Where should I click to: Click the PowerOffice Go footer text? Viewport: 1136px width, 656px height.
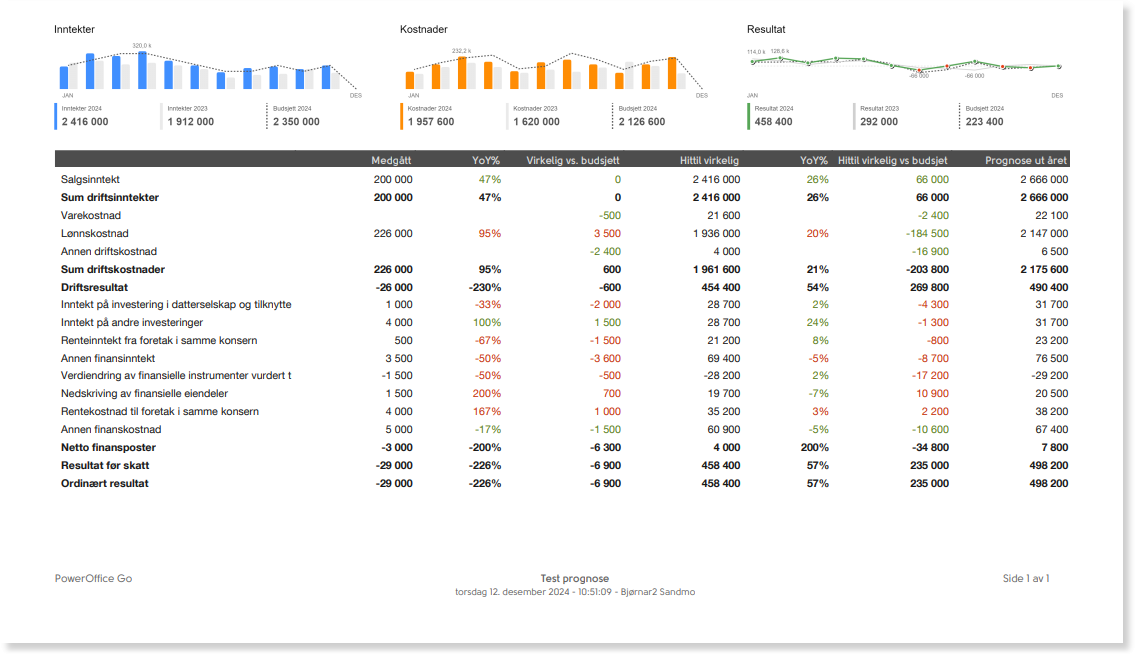[93, 578]
